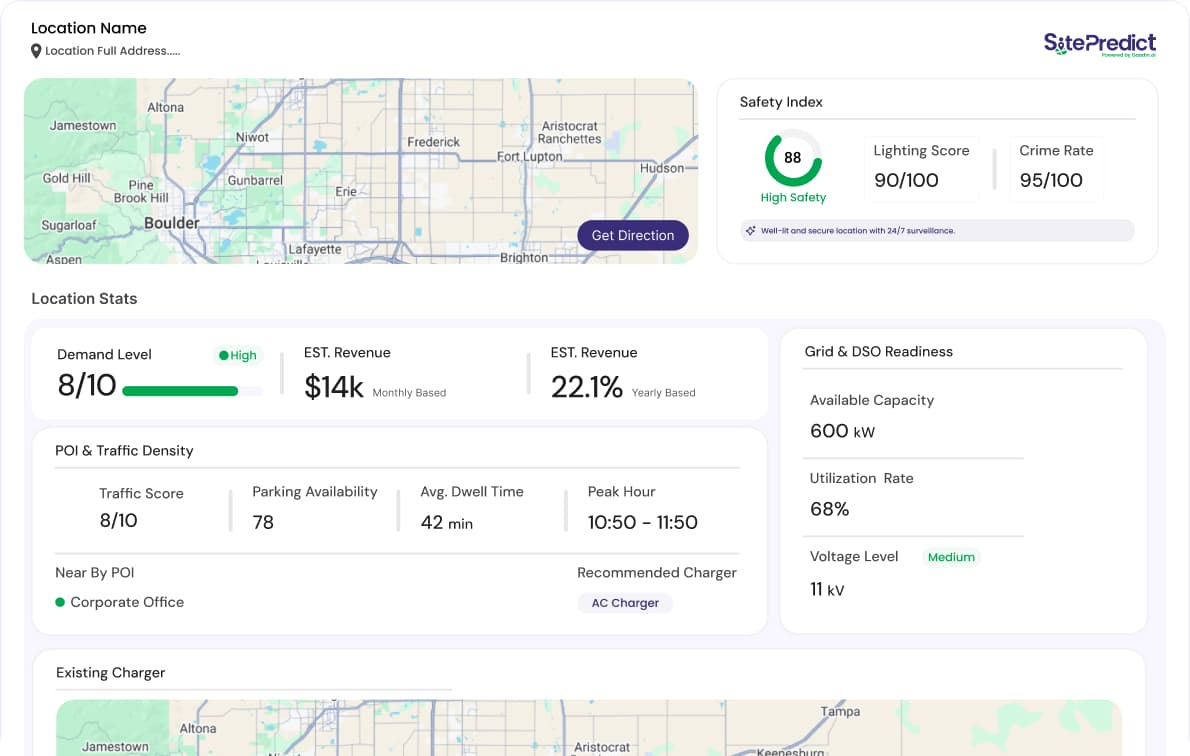This screenshot has width=1190, height=756.
Task: Click the Lighting Score 90/100 value
Action: click(906, 180)
